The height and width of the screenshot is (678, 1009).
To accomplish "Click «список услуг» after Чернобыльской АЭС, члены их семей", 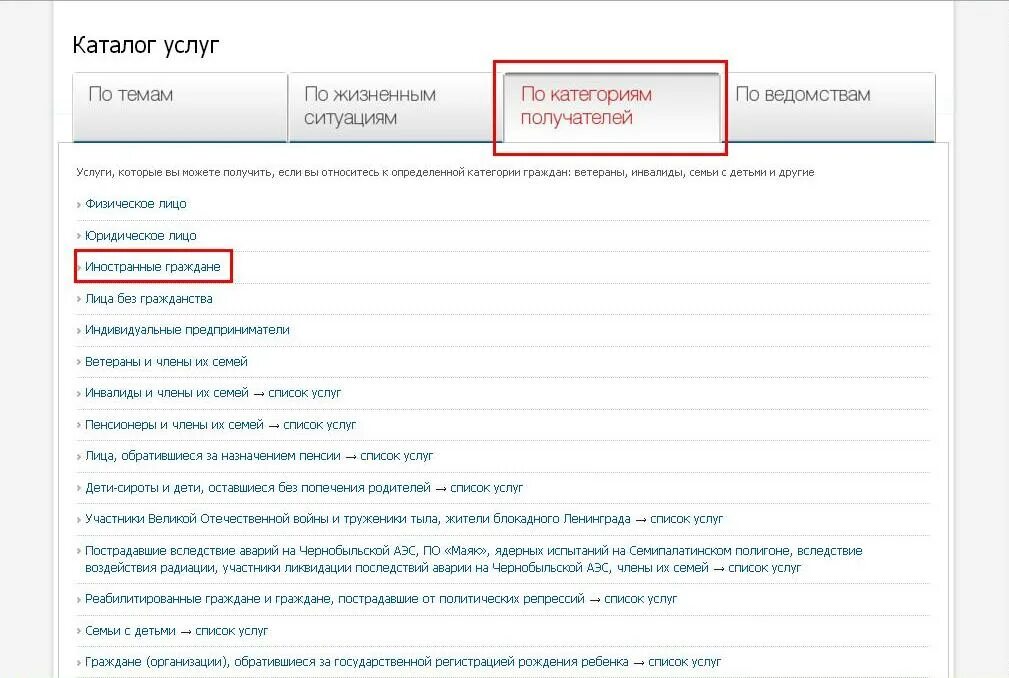I will click(x=764, y=568).
